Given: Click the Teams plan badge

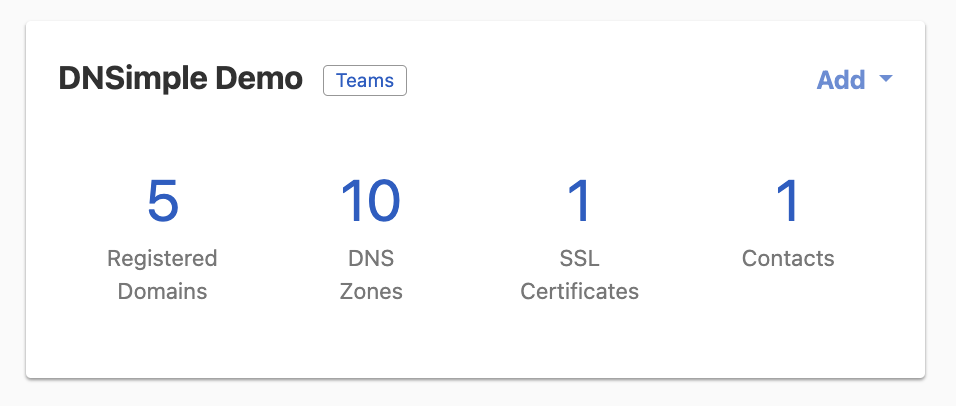Looking at the screenshot, I should 365,80.
